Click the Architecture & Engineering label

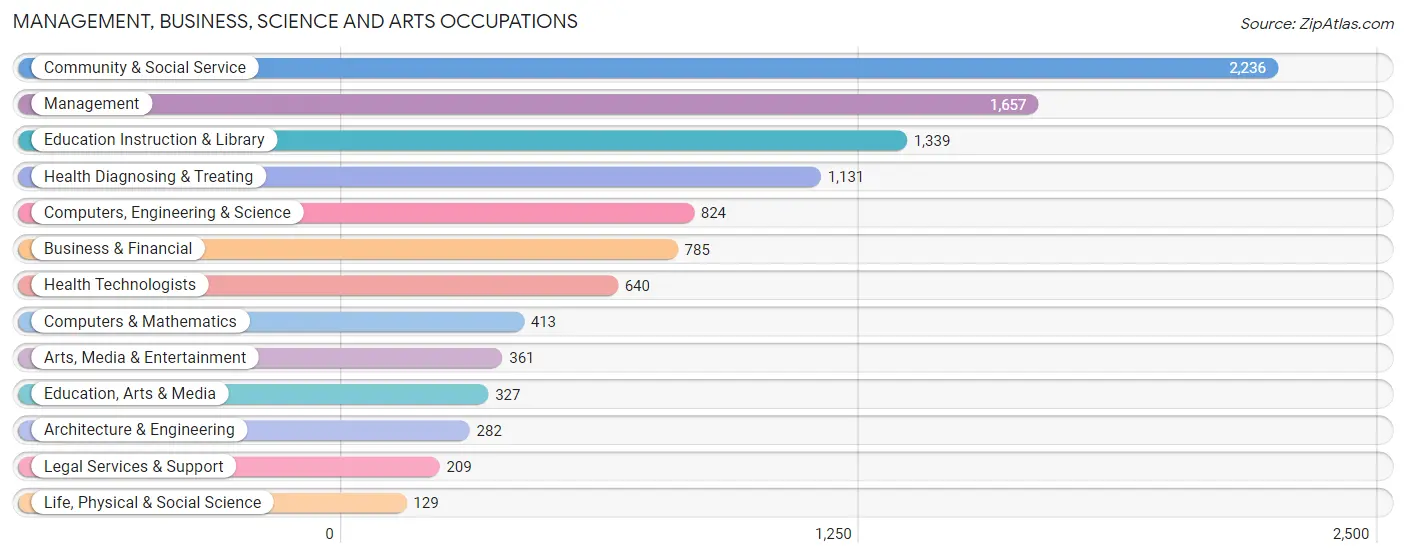(x=139, y=430)
